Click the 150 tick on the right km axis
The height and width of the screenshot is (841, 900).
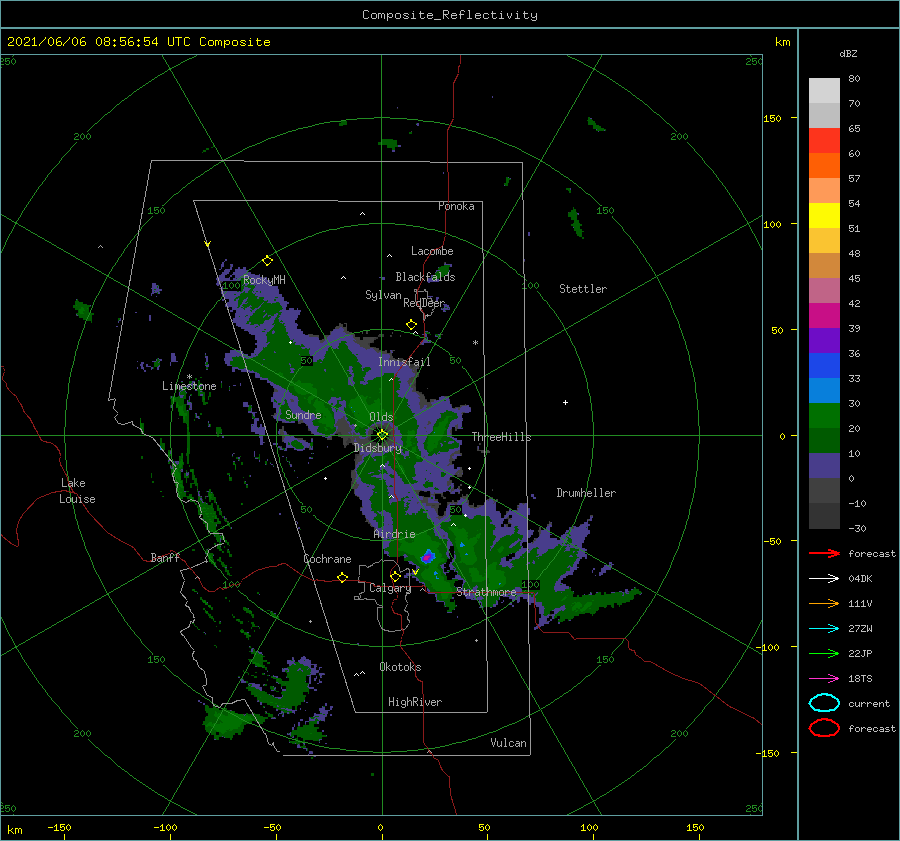(772, 118)
